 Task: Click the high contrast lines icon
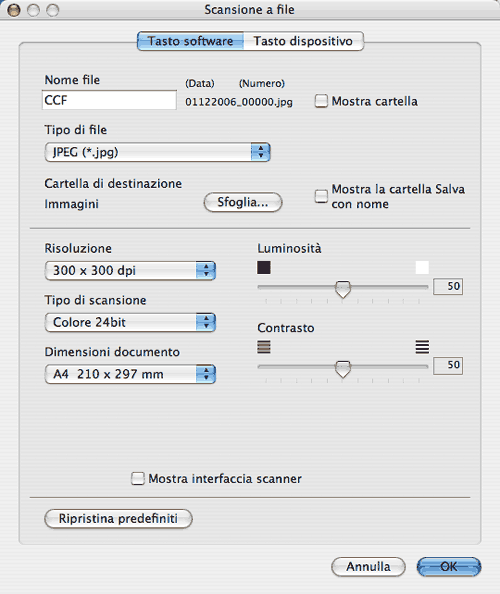tap(422, 347)
